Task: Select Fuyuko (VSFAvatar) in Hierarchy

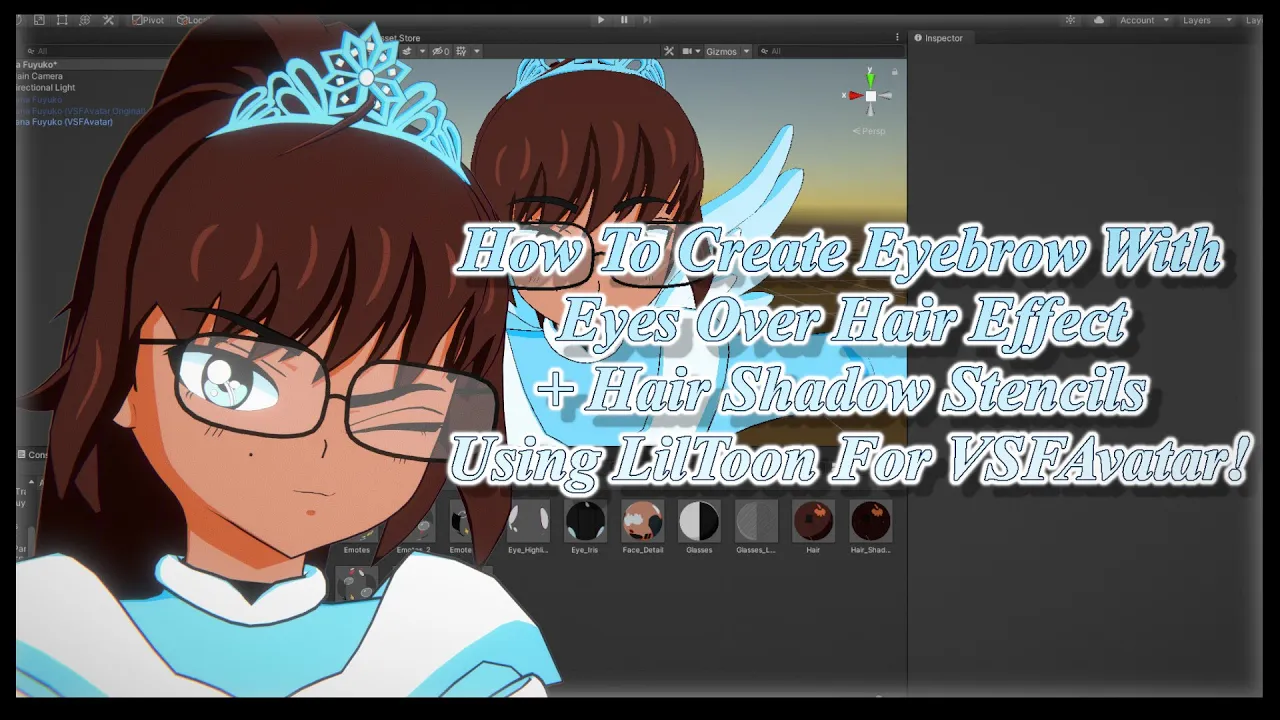Action: pos(64,122)
